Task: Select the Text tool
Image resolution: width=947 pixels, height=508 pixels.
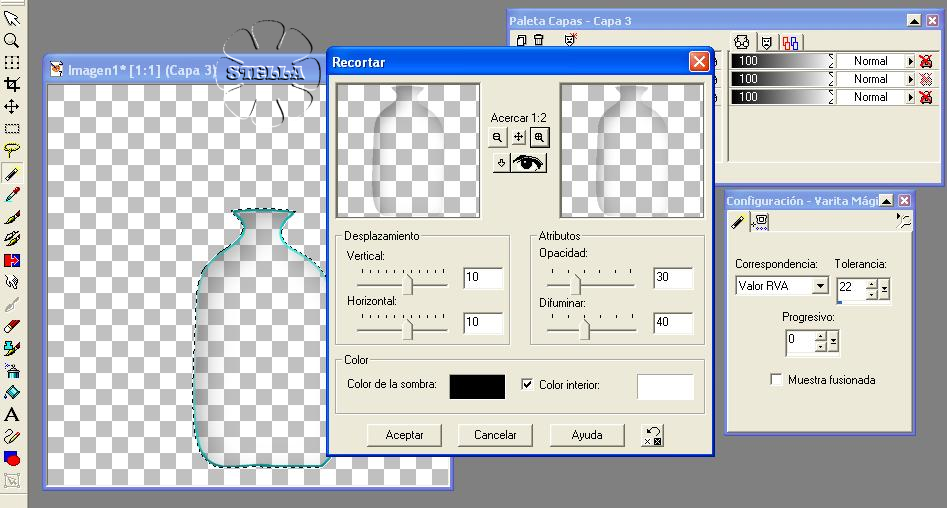Action: [x=11, y=415]
